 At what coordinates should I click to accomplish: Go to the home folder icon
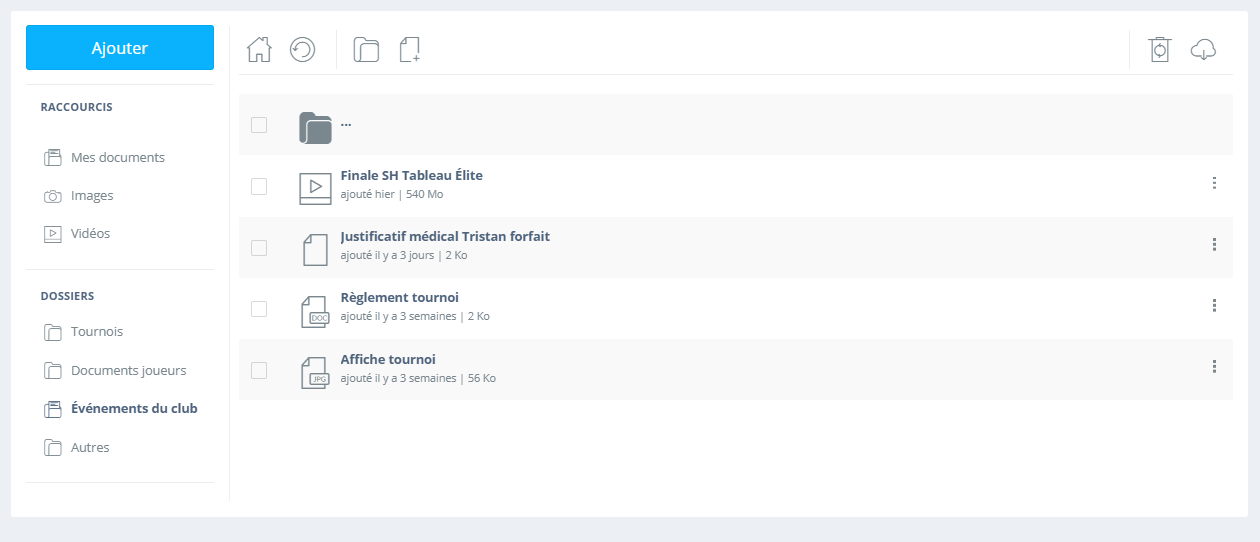click(259, 49)
